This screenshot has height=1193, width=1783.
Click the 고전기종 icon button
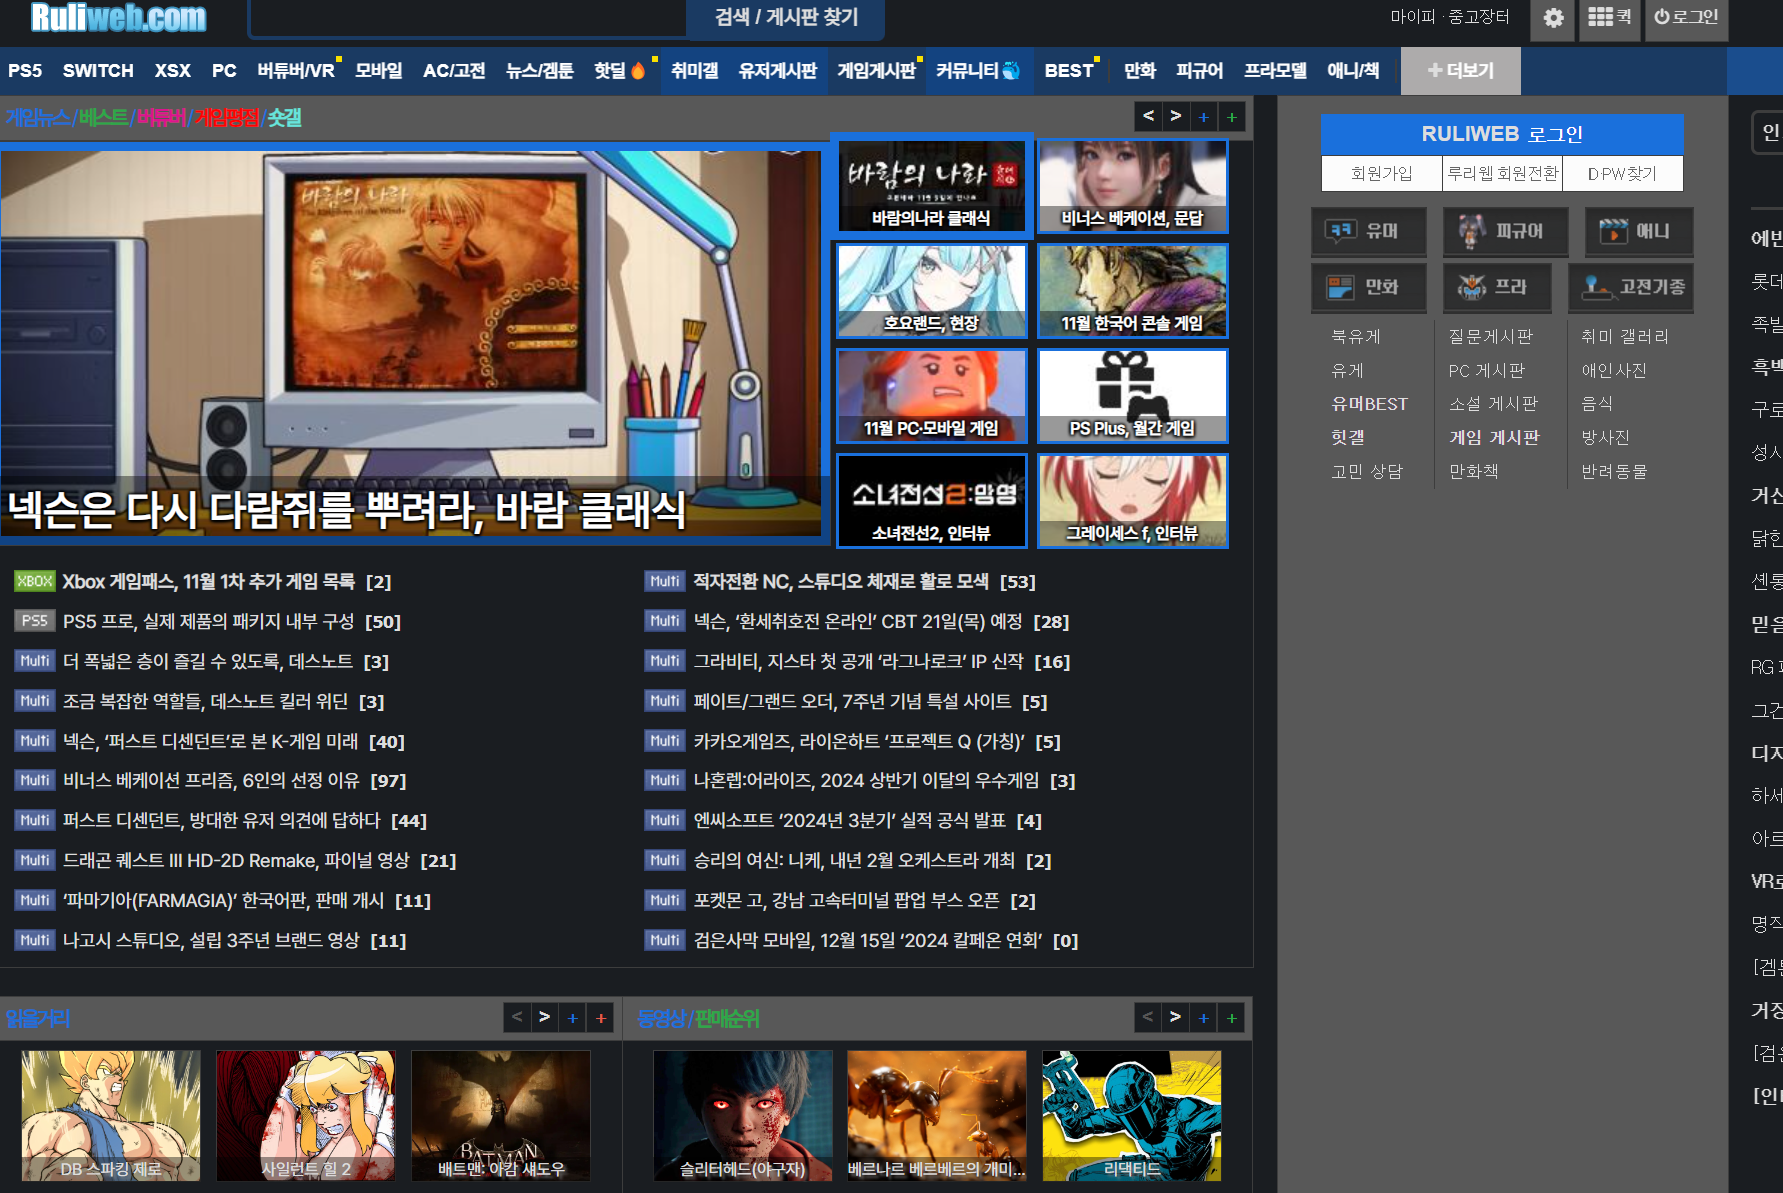(x=1630, y=287)
